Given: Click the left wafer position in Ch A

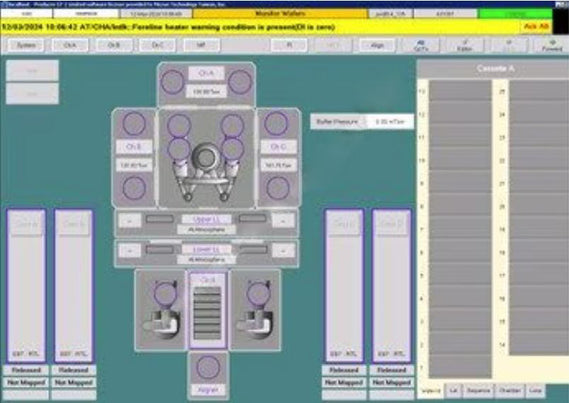Looking at the screenshot, I should point(172,82).
